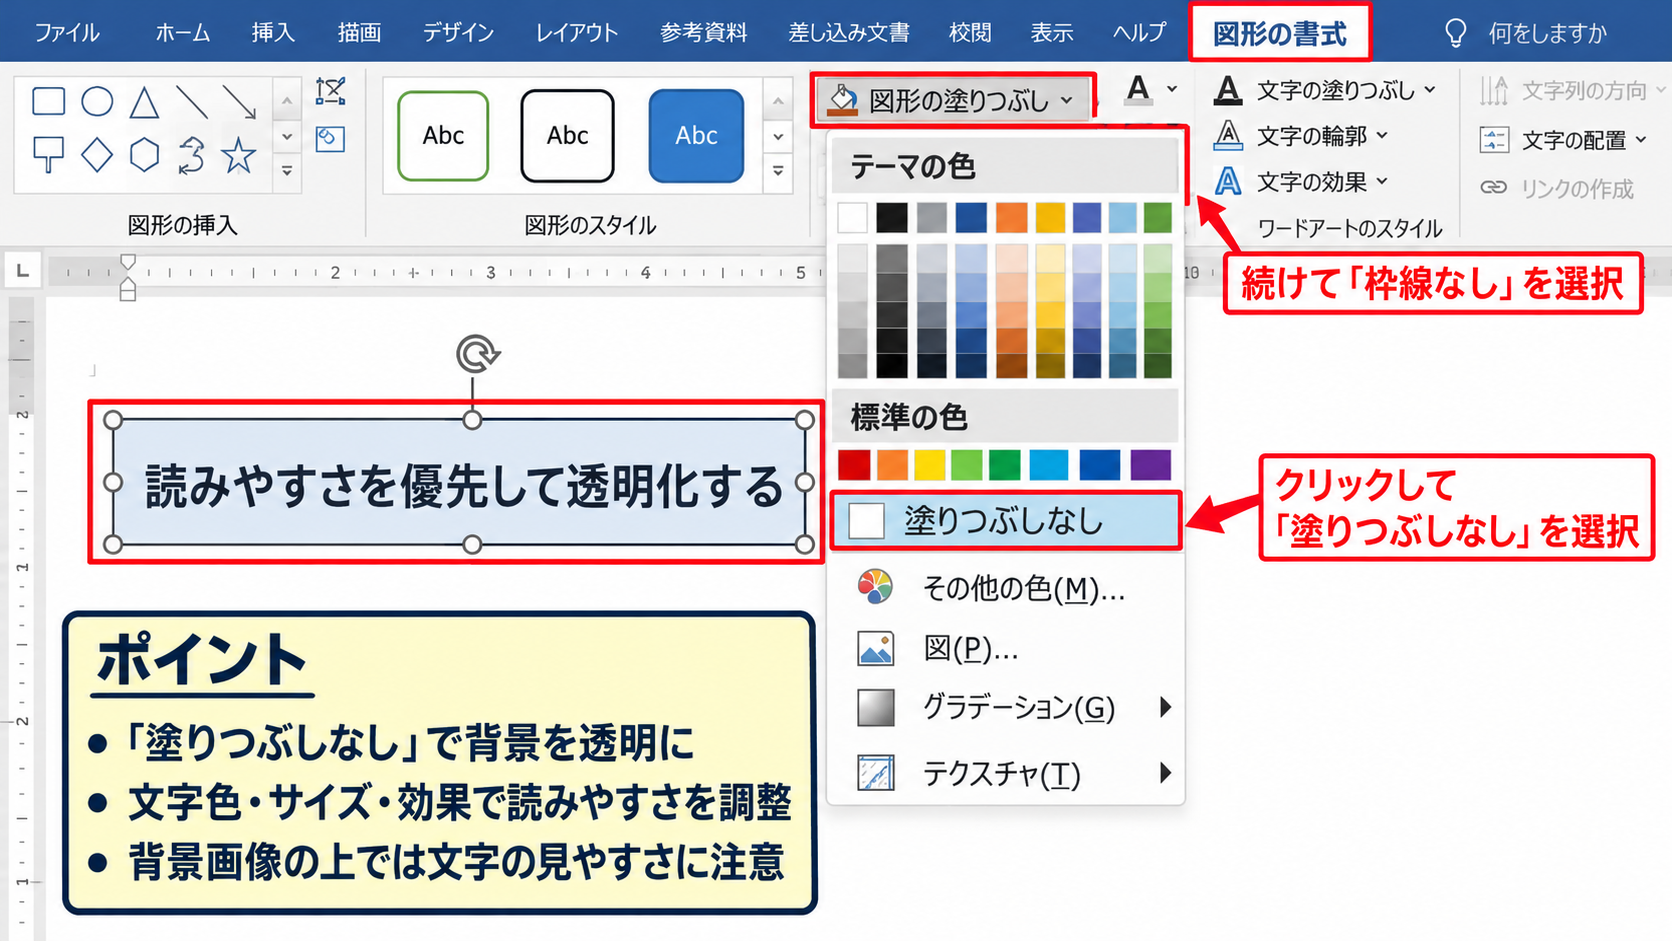Expand the shapes gallery more button
1672x941 pixels.
coord(287,172)
